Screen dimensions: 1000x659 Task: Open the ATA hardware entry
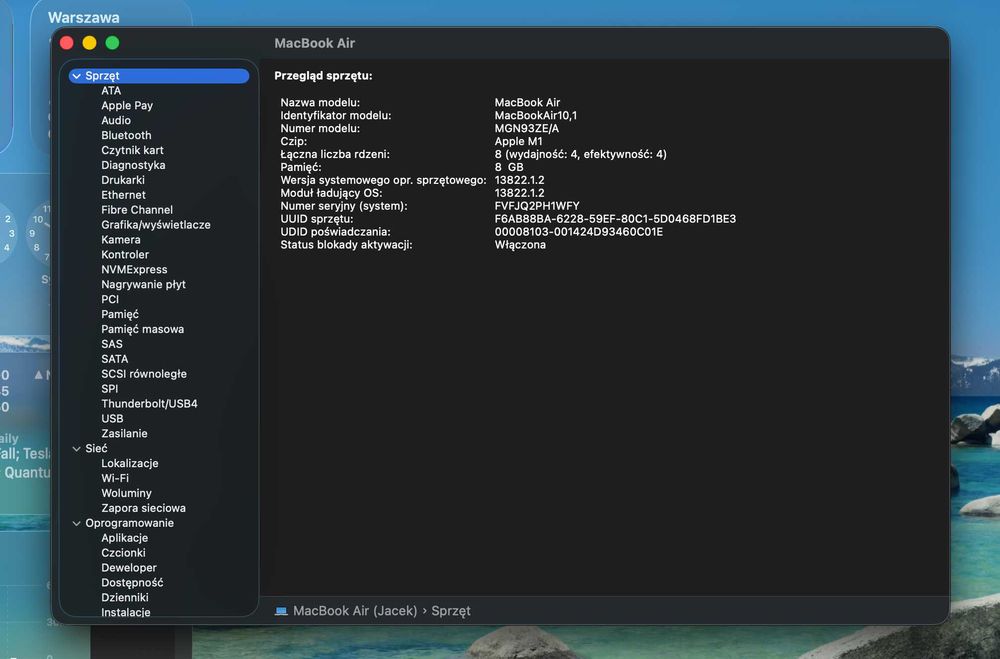click(x=111, y=91)
